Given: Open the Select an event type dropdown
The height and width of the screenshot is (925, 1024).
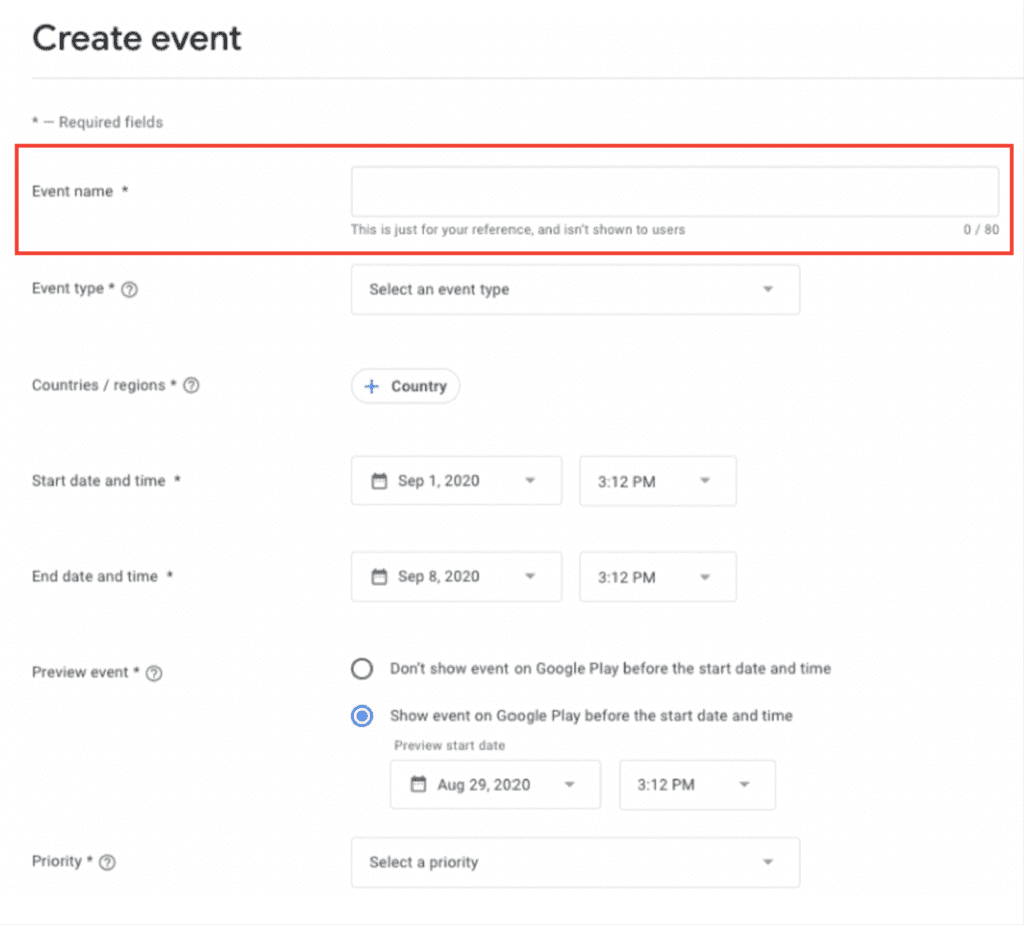Looking at the screenshot, I should [x=575, y=289].
